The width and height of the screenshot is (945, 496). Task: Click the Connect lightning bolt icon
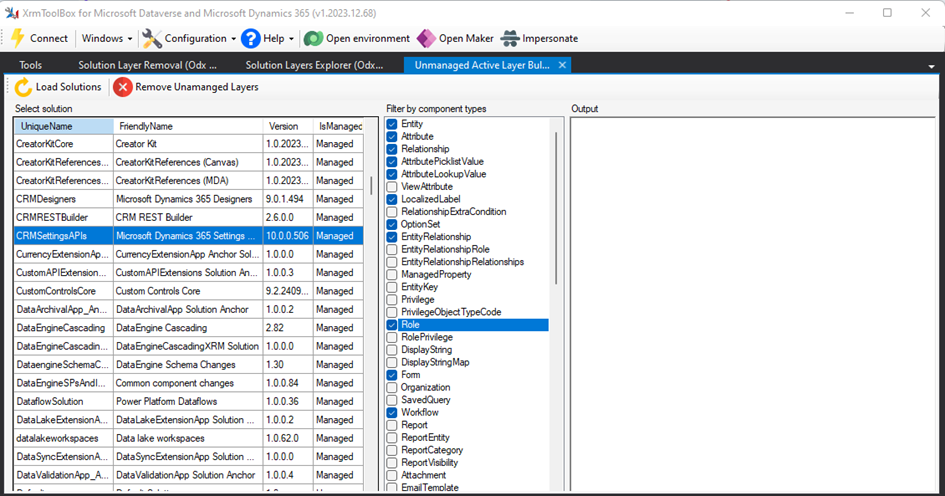pos(17,38)
